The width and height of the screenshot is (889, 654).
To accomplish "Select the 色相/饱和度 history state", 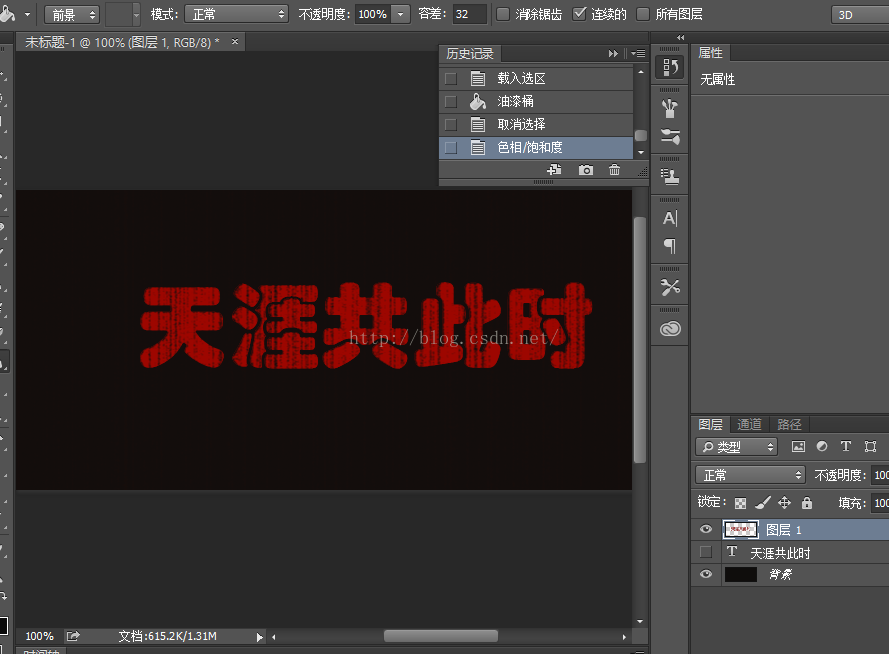I will click(536, 147).
